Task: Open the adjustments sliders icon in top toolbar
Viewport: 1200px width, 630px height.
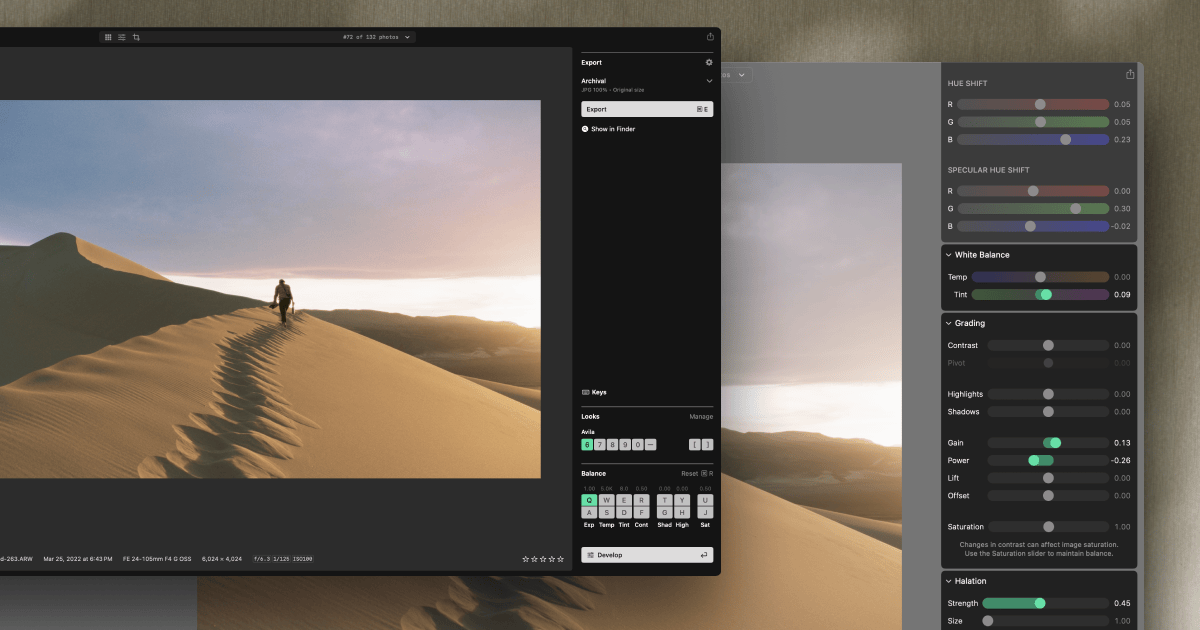Action: (x=122, y=37)
